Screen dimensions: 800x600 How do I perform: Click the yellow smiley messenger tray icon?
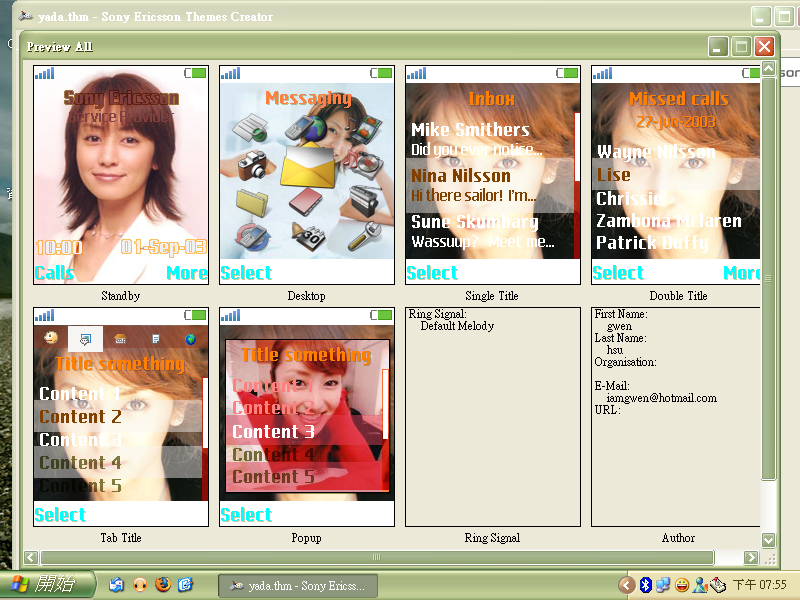click(682, 585)
